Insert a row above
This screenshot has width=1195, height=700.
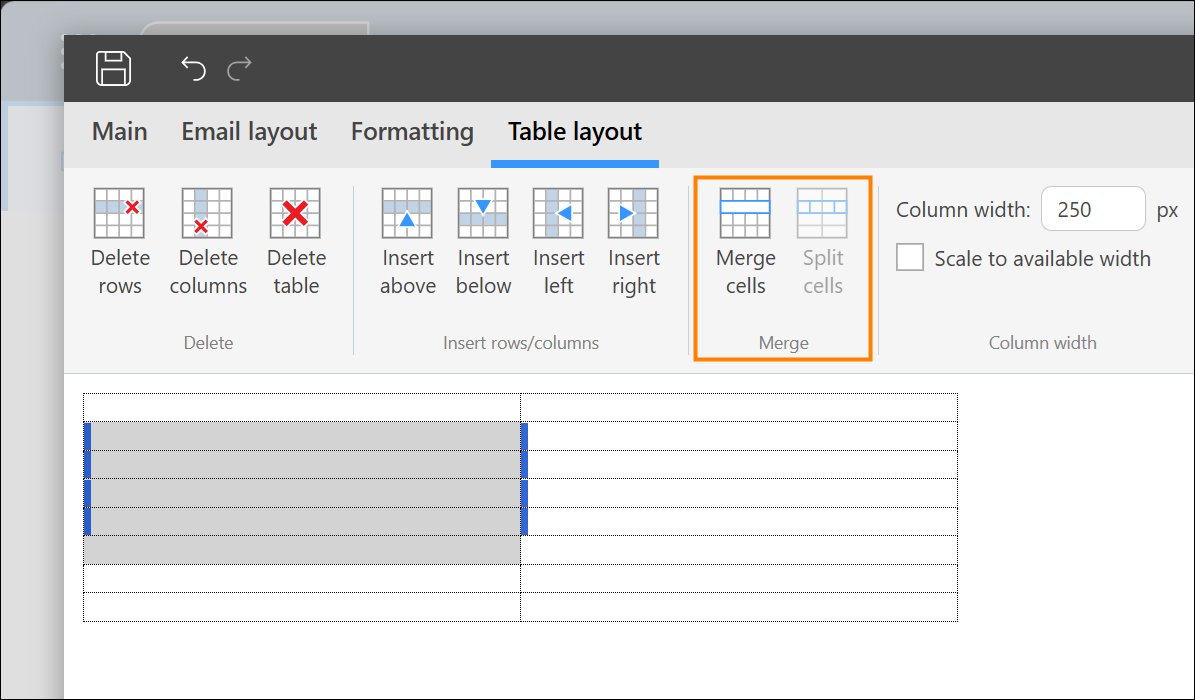[407, 242]
